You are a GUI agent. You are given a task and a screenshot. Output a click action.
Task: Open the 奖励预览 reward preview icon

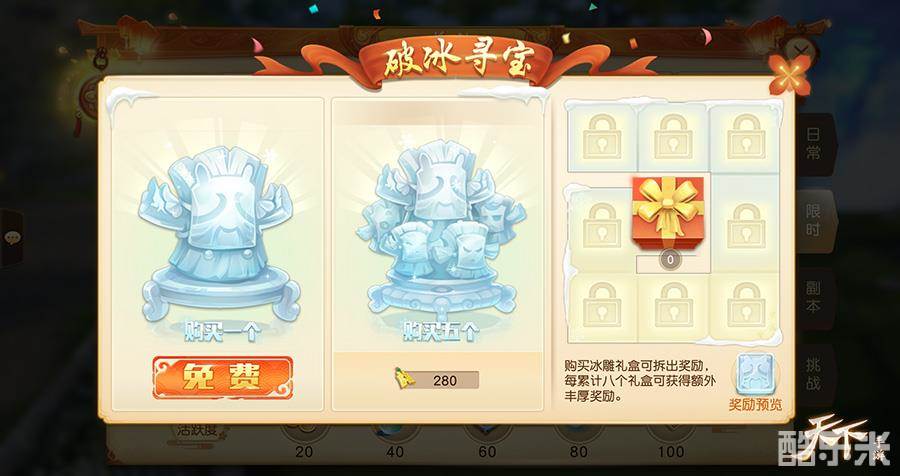click(755, 382)
